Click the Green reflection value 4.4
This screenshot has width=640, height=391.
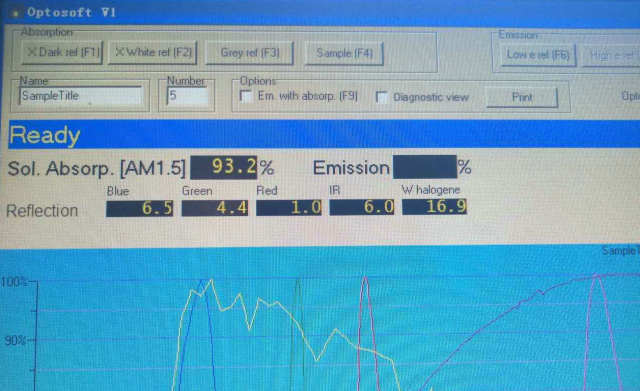point(215,208)
